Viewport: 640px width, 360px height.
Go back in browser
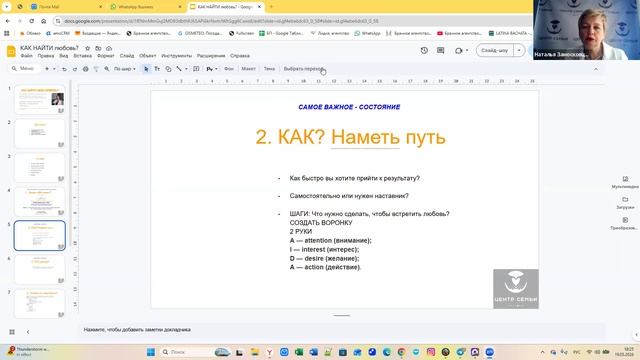point(8,21)
